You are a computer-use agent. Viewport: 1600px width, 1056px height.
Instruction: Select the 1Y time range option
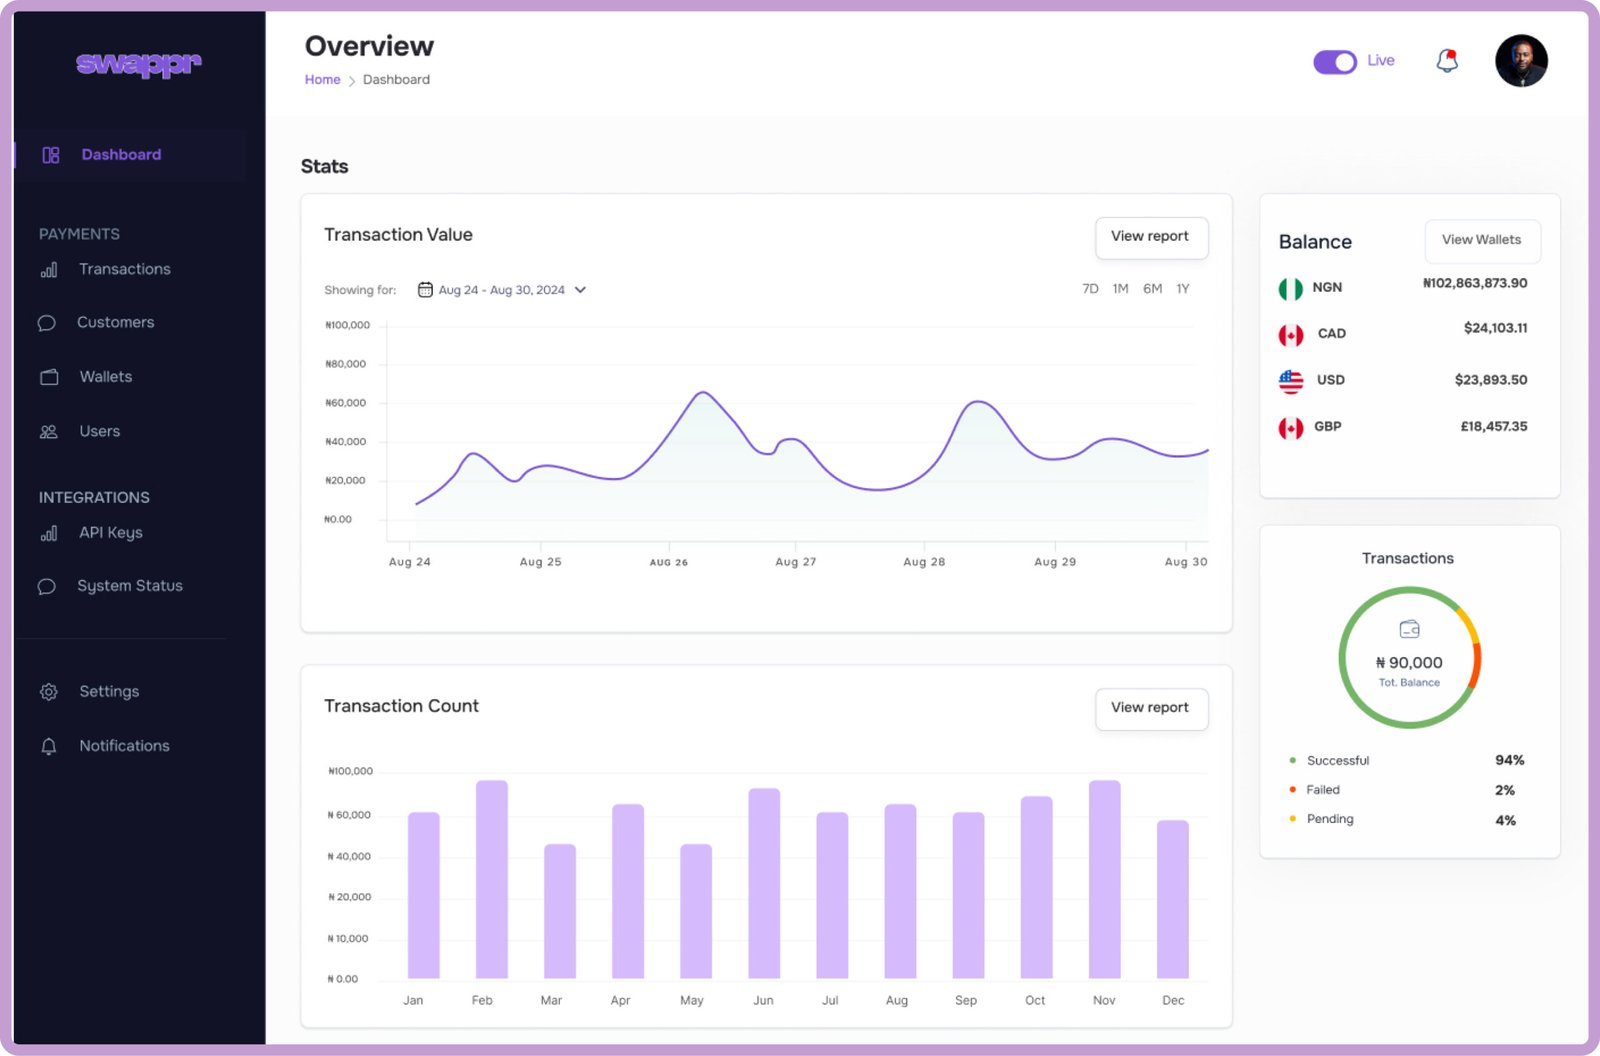[1183, 289]
